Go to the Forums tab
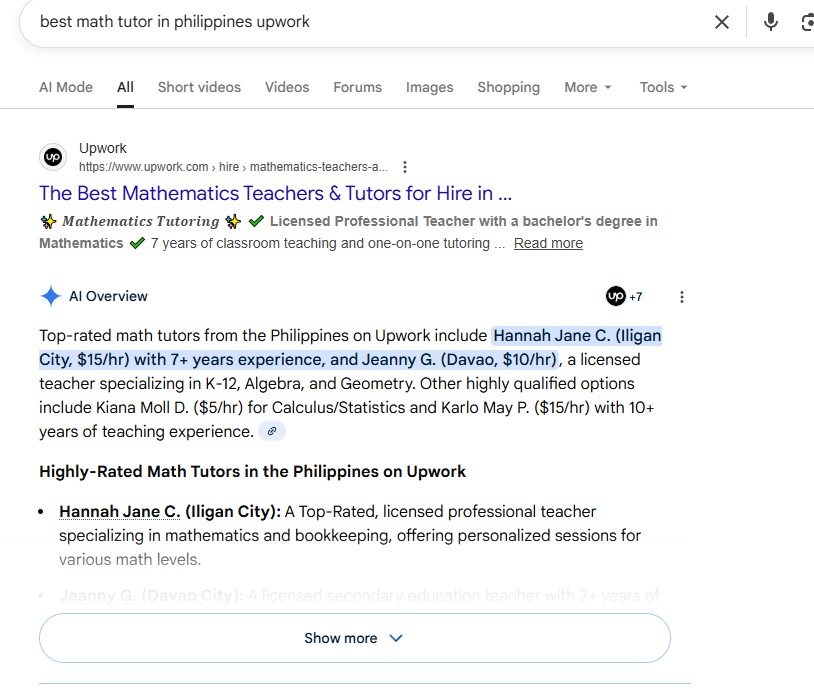The image size is (814, 697). [x=357, y=87]
